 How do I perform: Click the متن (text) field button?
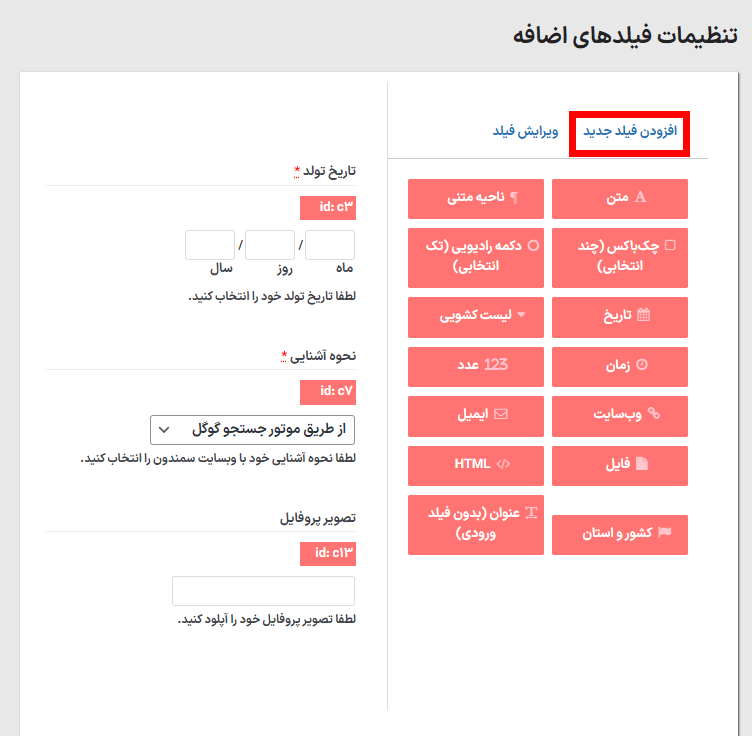coord(620,198)
